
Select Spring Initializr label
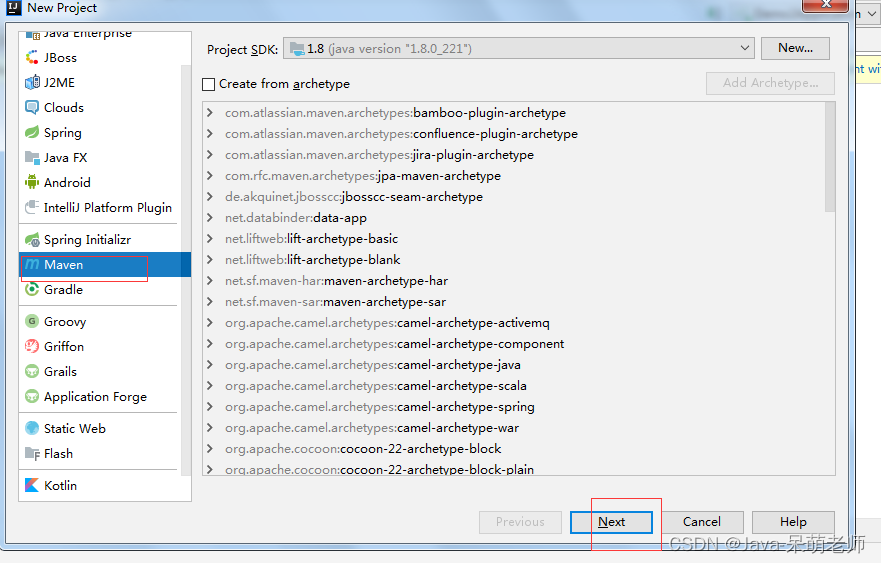point(87,240)
